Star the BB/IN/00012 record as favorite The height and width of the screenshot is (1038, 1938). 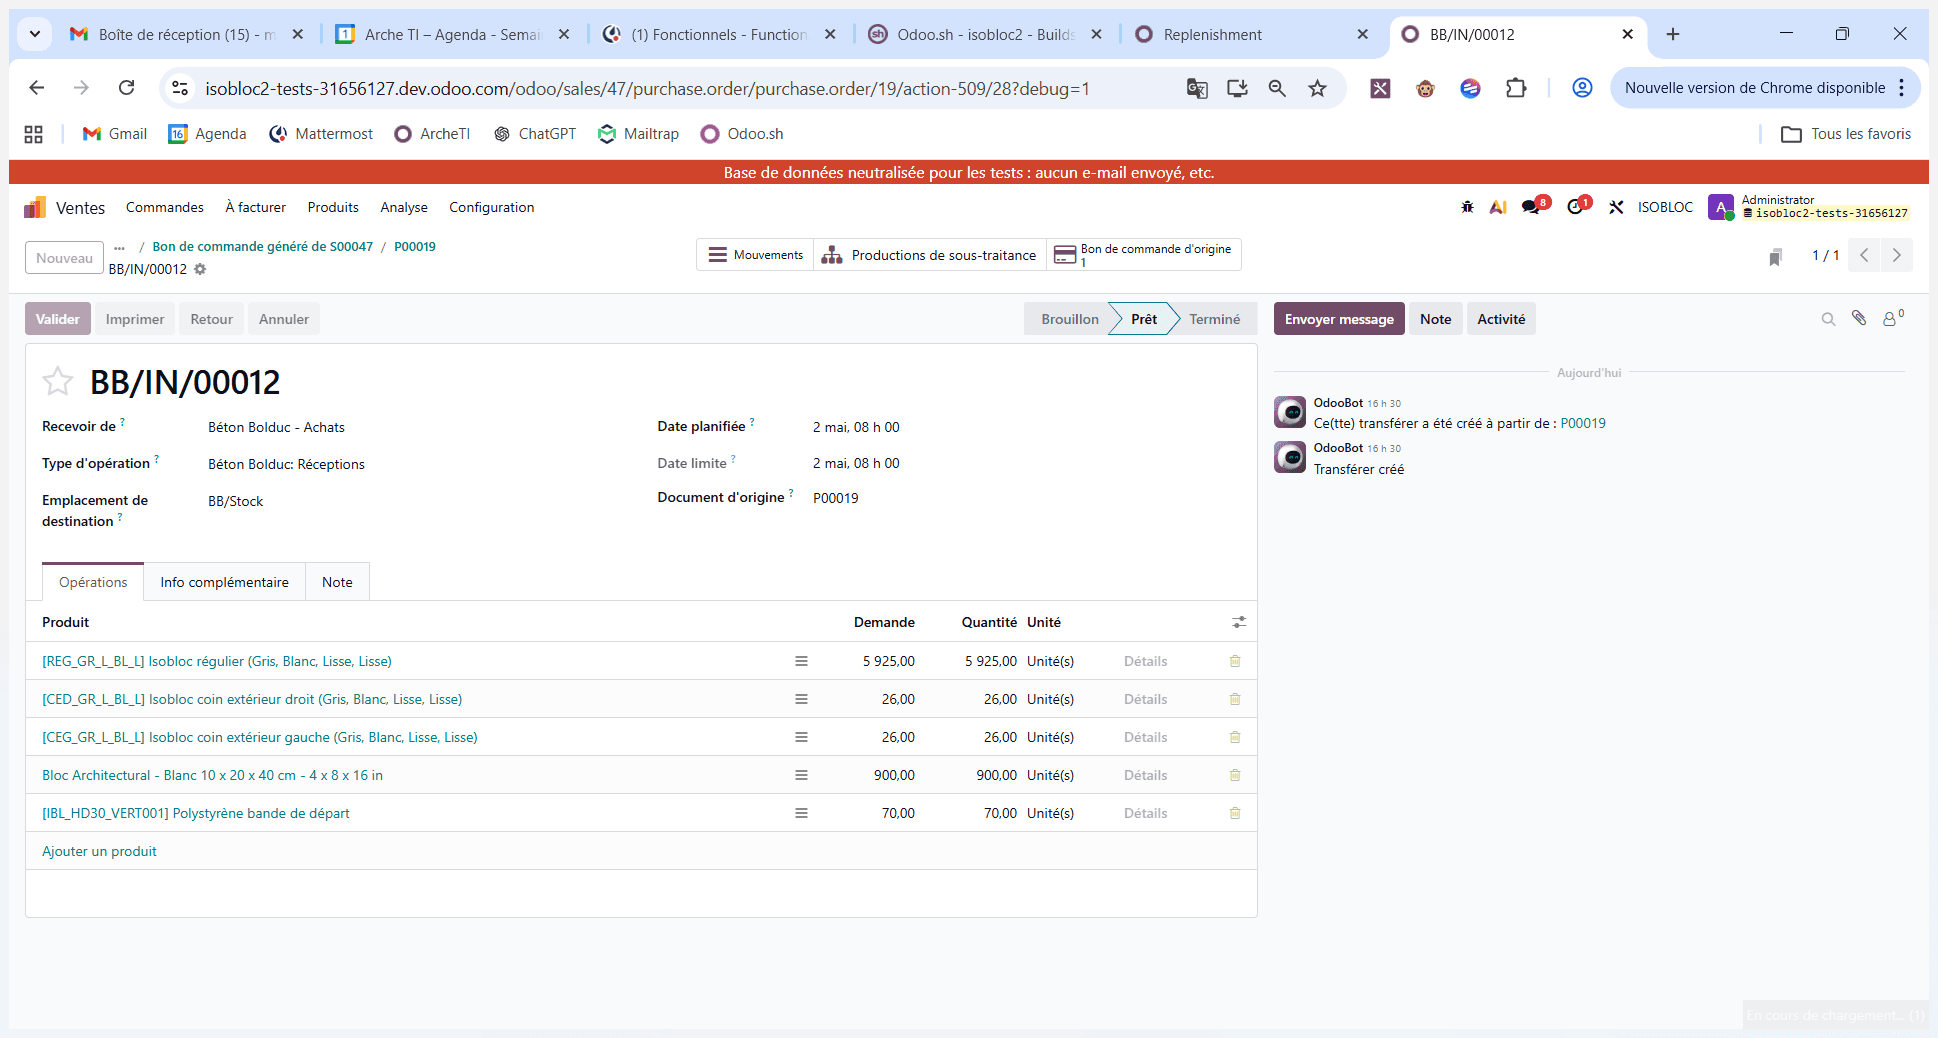point(58,381)
